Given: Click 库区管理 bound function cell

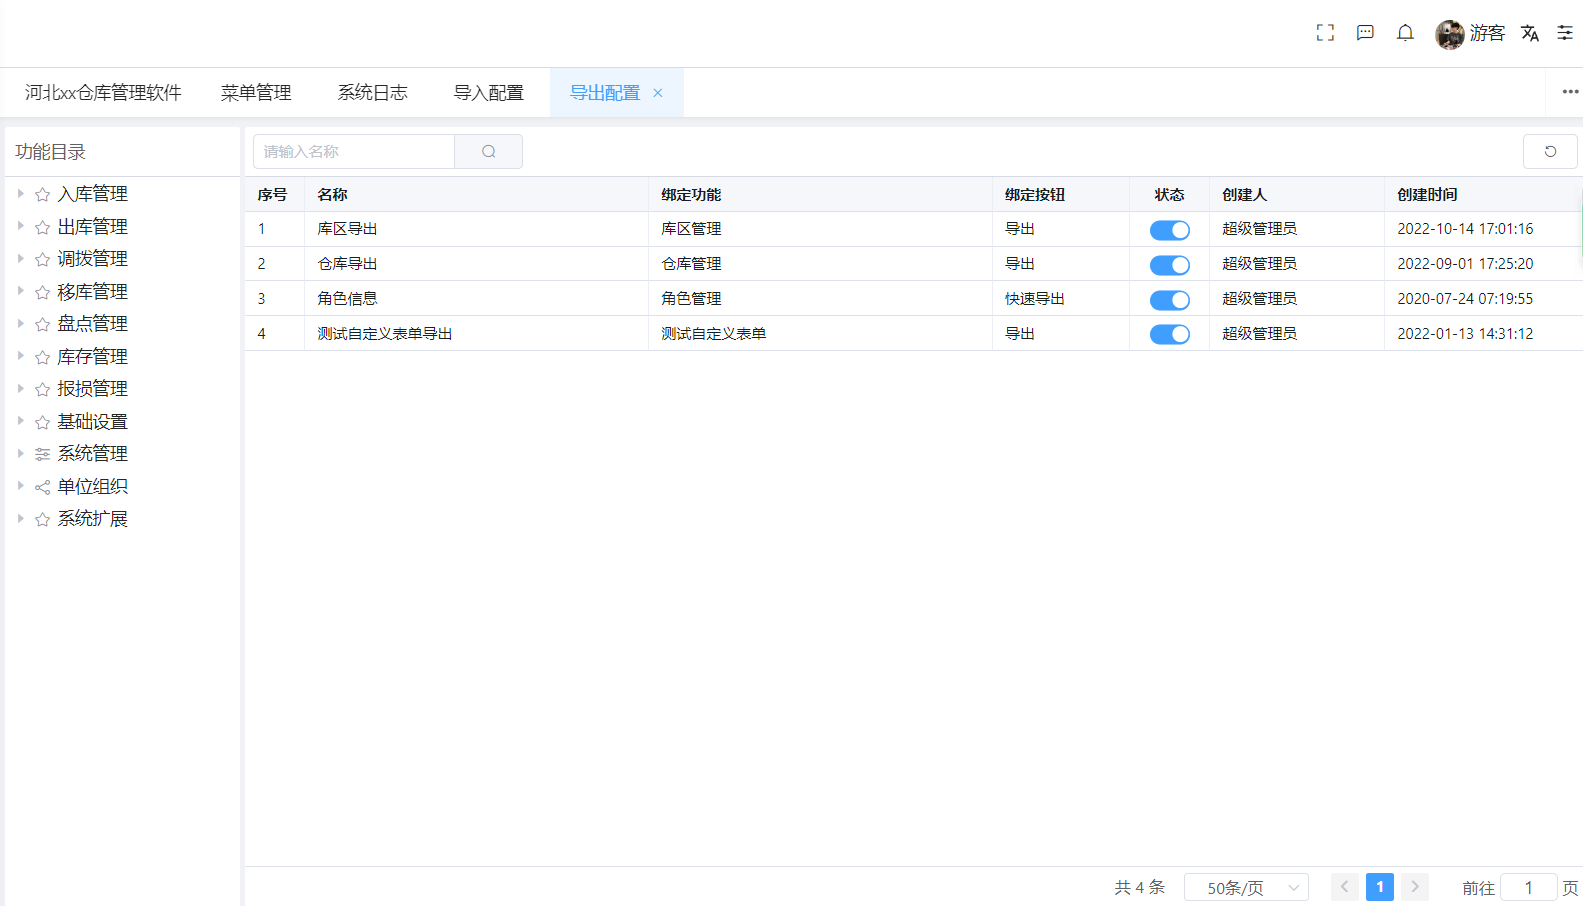Looking at the screenshot, I should 691,229.
